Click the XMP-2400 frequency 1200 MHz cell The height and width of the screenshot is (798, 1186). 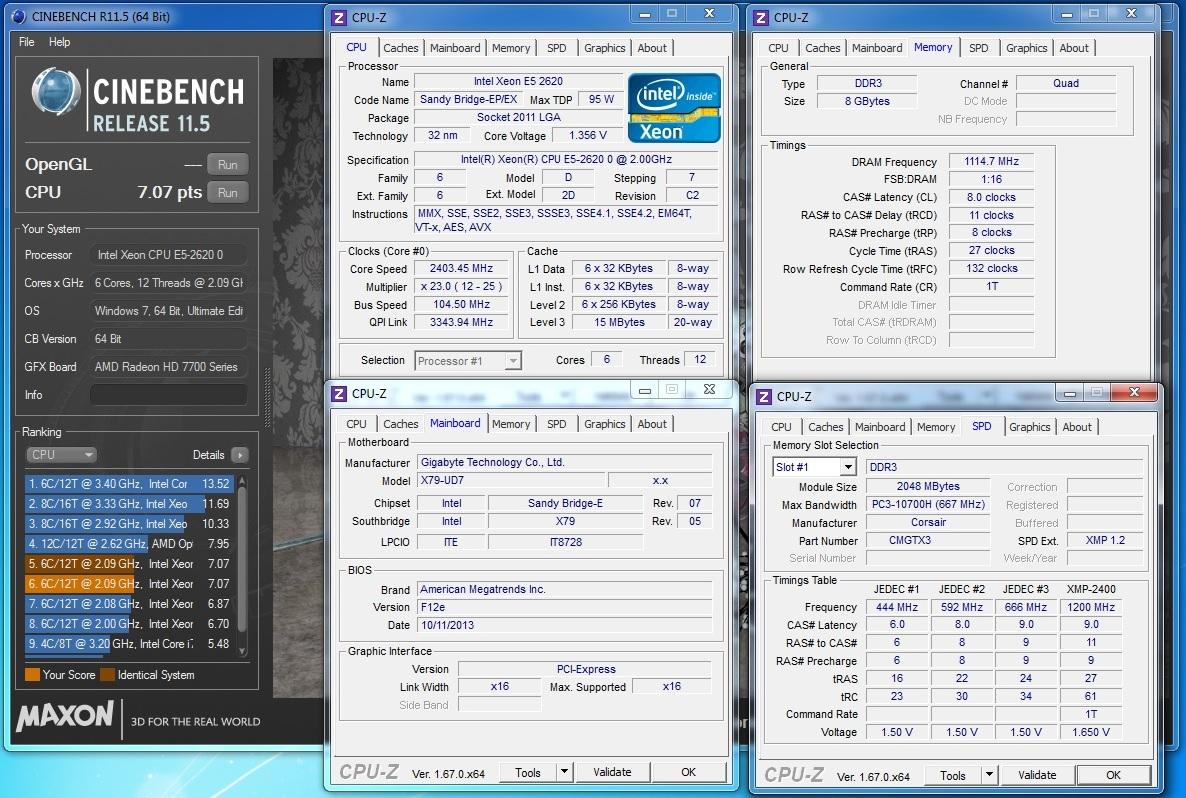pos(1091,607)
